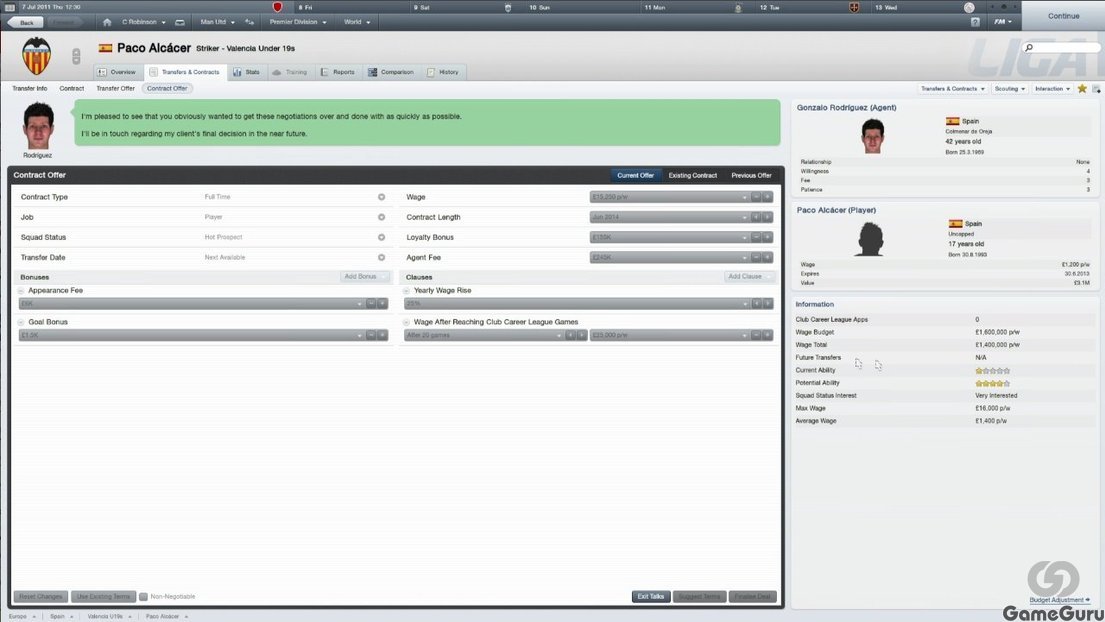Open the C Robinson manager menu
The image size is (1105, 622).
click(144, 22)
